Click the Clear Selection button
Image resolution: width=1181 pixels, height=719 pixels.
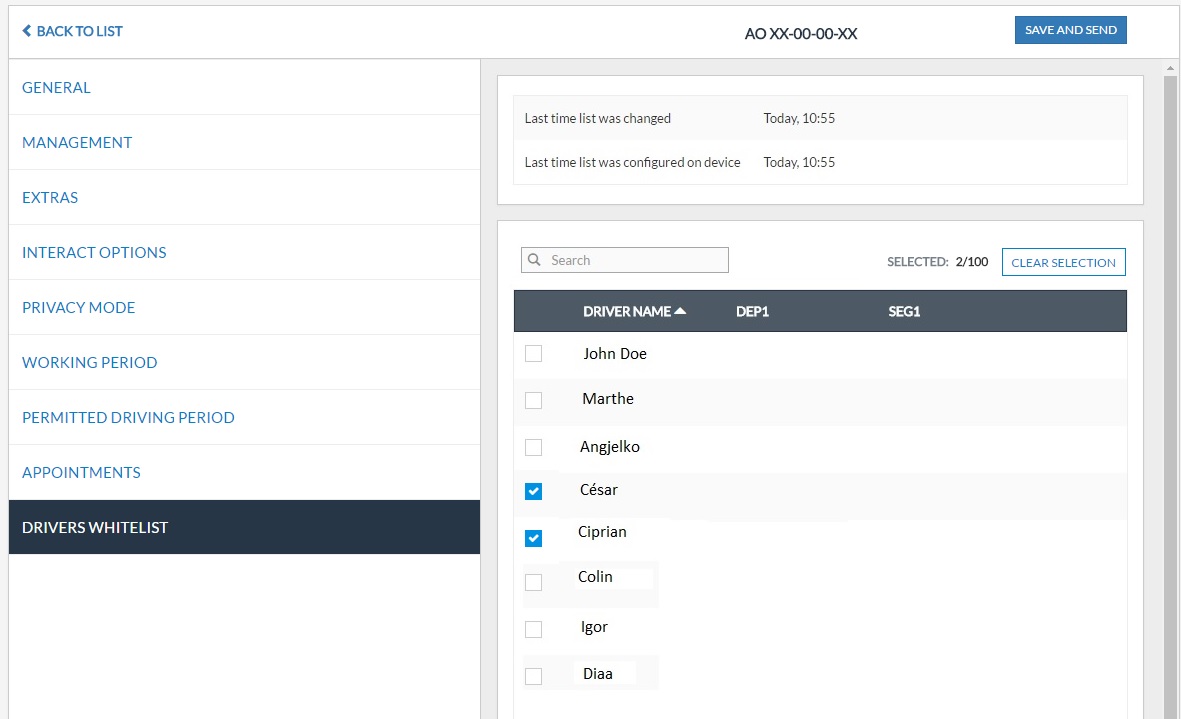[x=1063, y=262]
